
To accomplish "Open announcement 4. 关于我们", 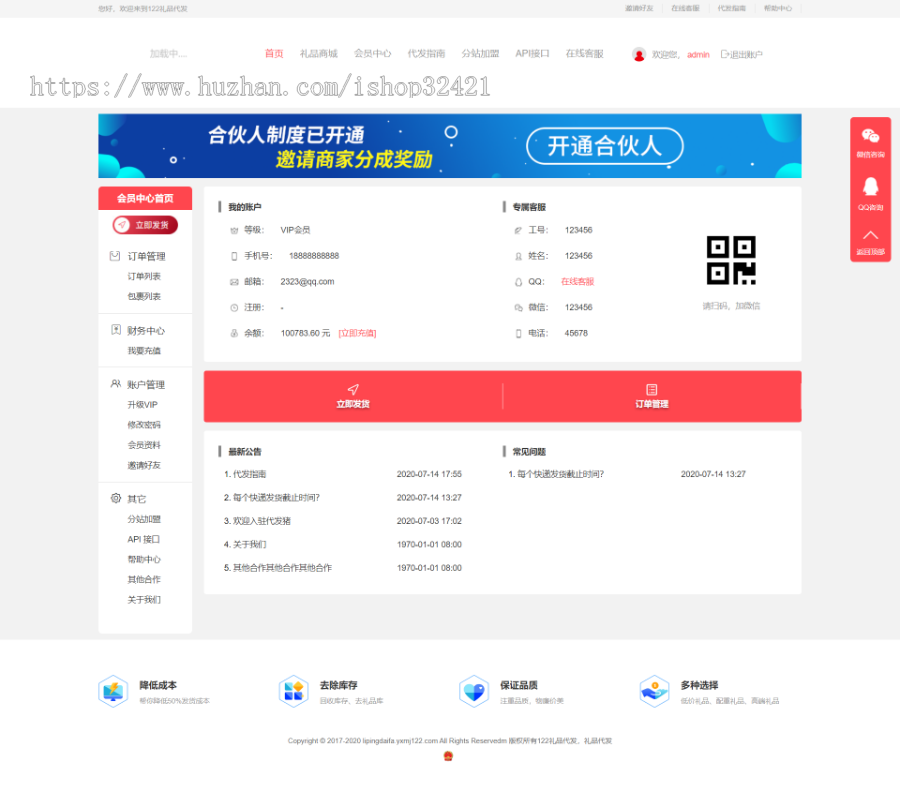I will (x=245, y=545).
